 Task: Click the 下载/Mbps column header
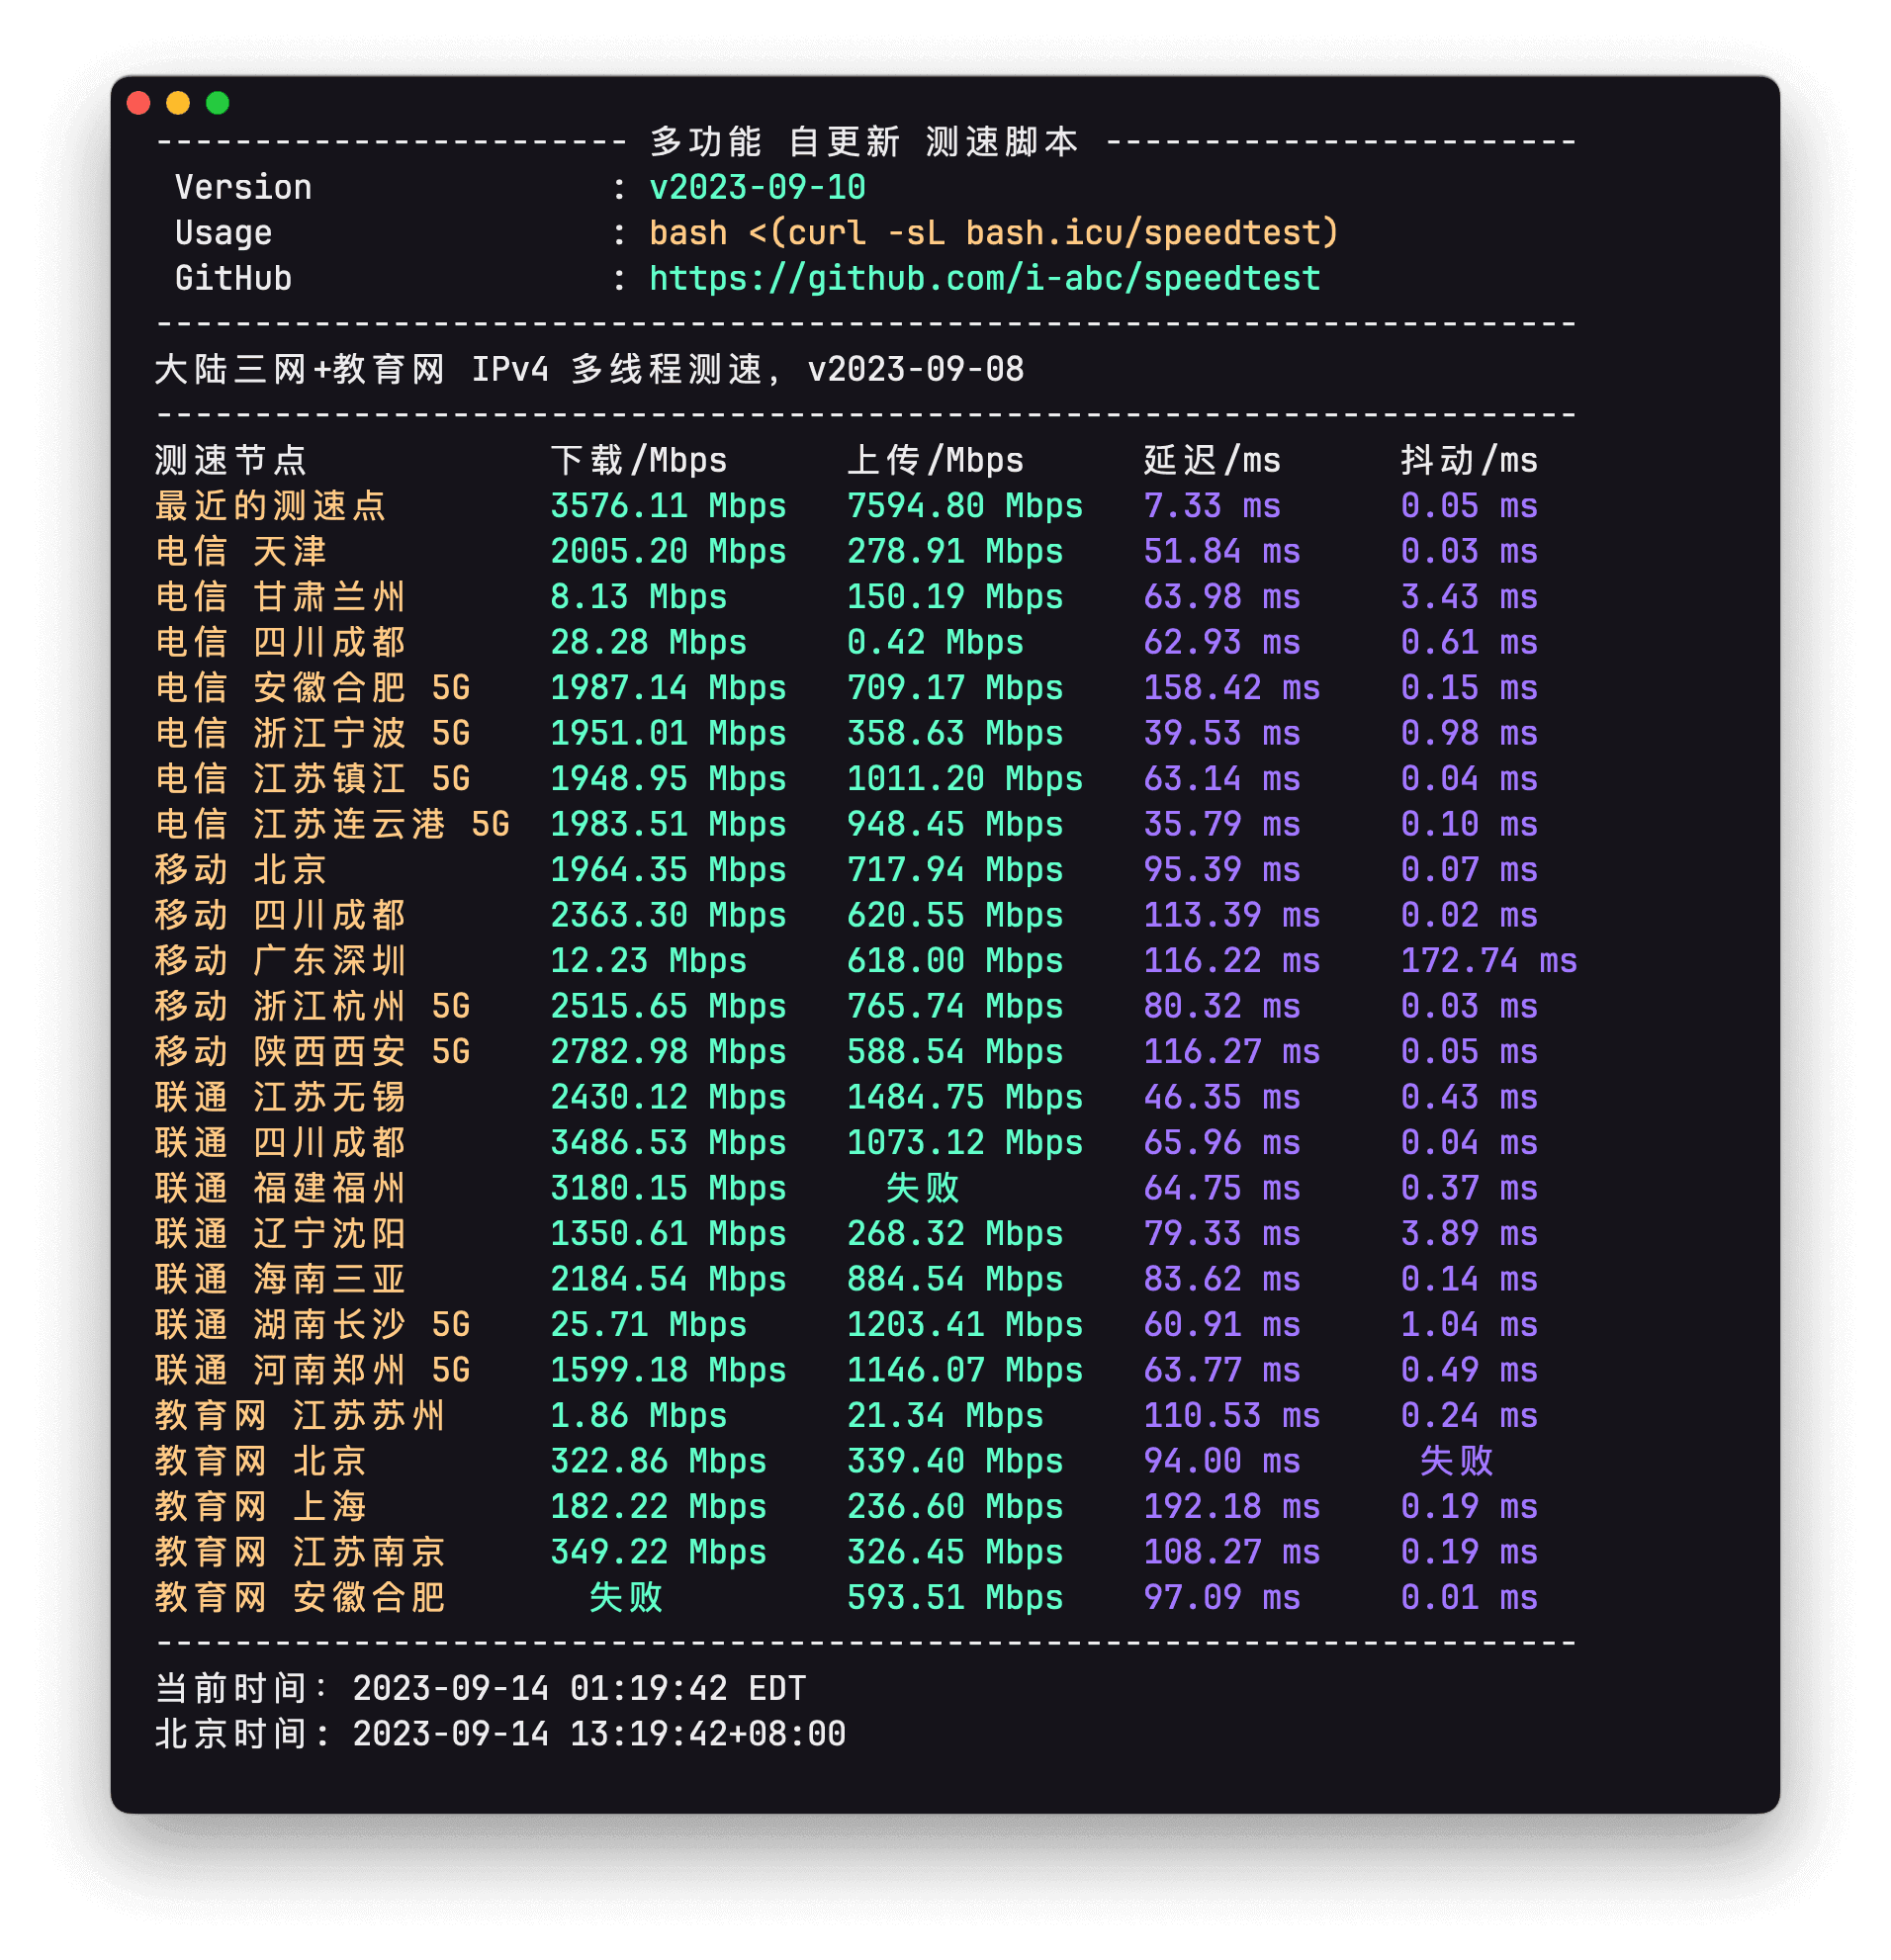point(639,460)
